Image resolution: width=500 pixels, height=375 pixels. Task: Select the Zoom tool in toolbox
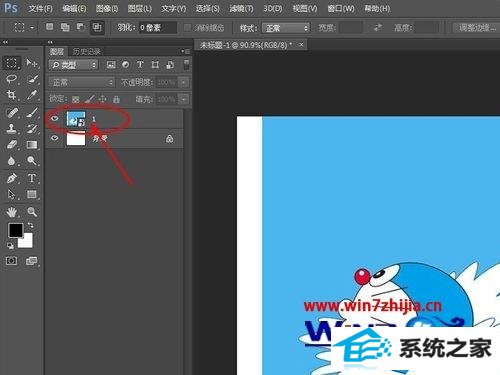click(32, 211)
